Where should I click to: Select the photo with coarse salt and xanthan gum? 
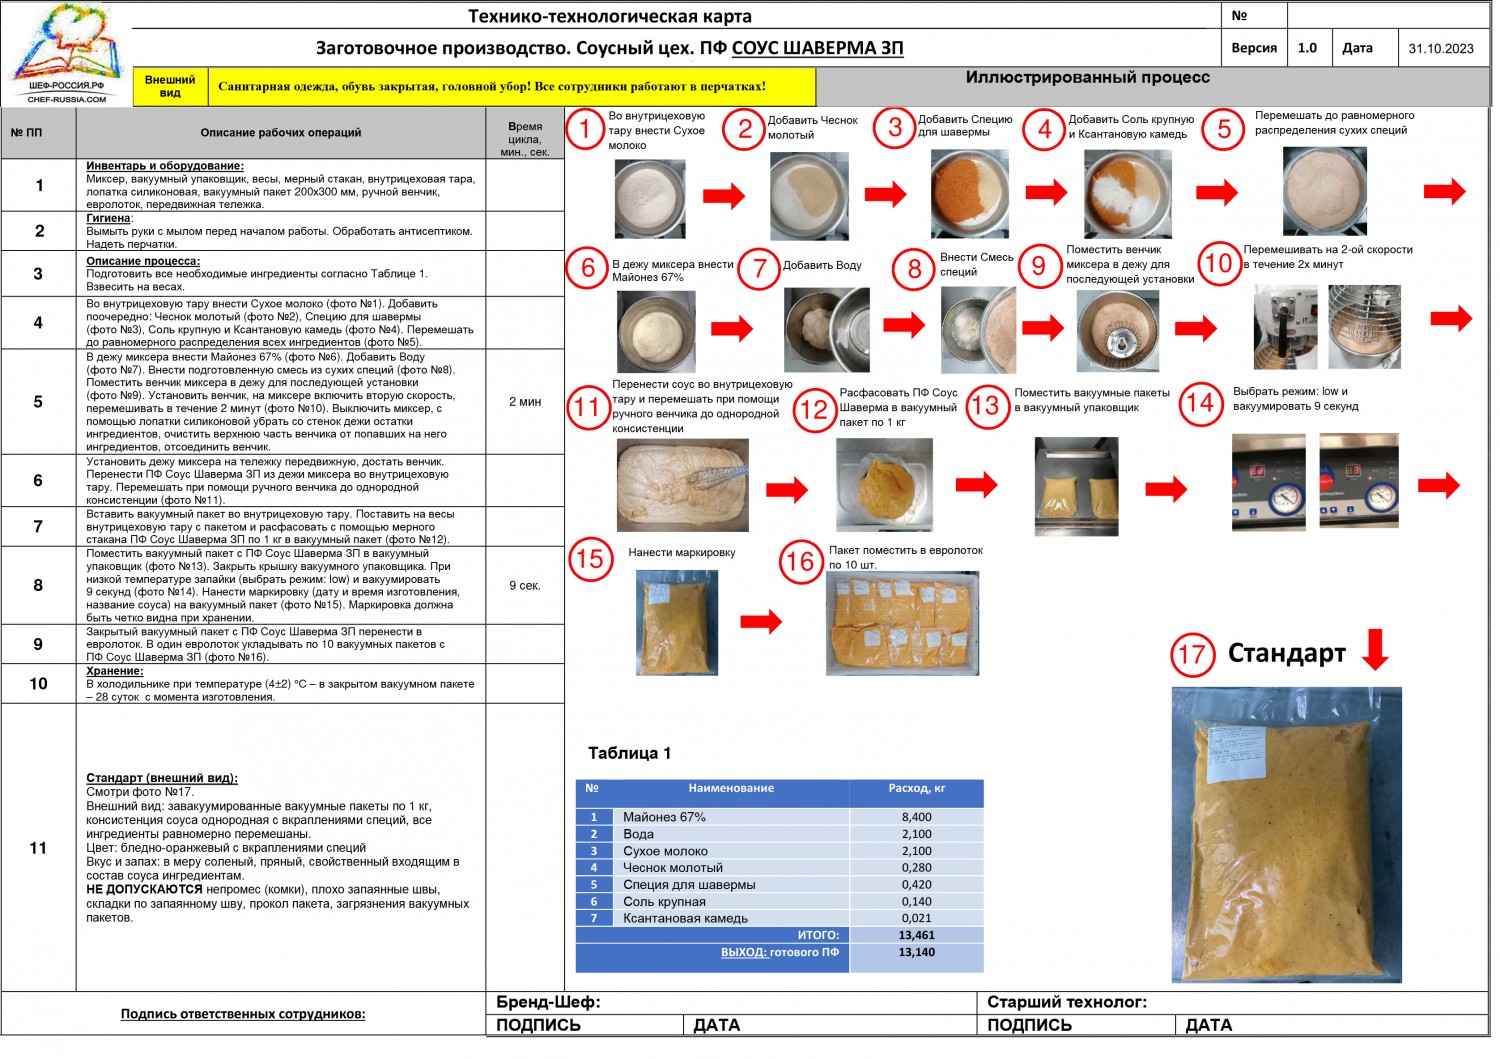1128,194
